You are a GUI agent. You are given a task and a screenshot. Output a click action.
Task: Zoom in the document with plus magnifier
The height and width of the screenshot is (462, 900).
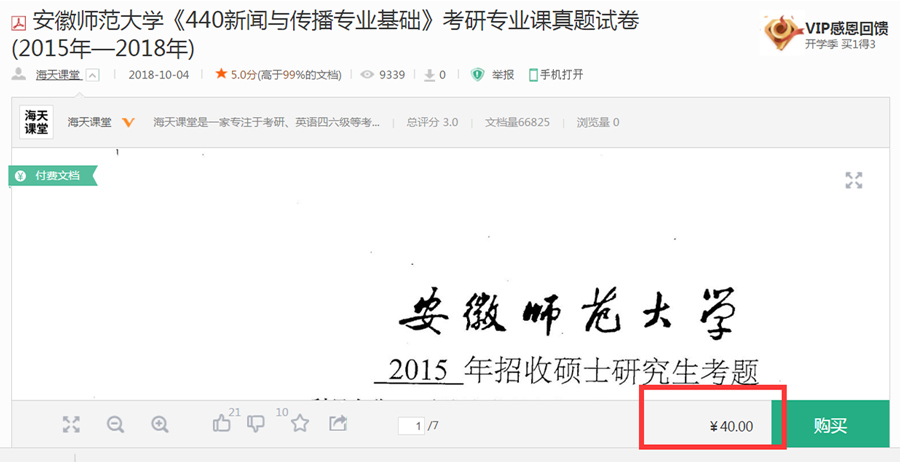pyautogui.click(x=160, y=425)
